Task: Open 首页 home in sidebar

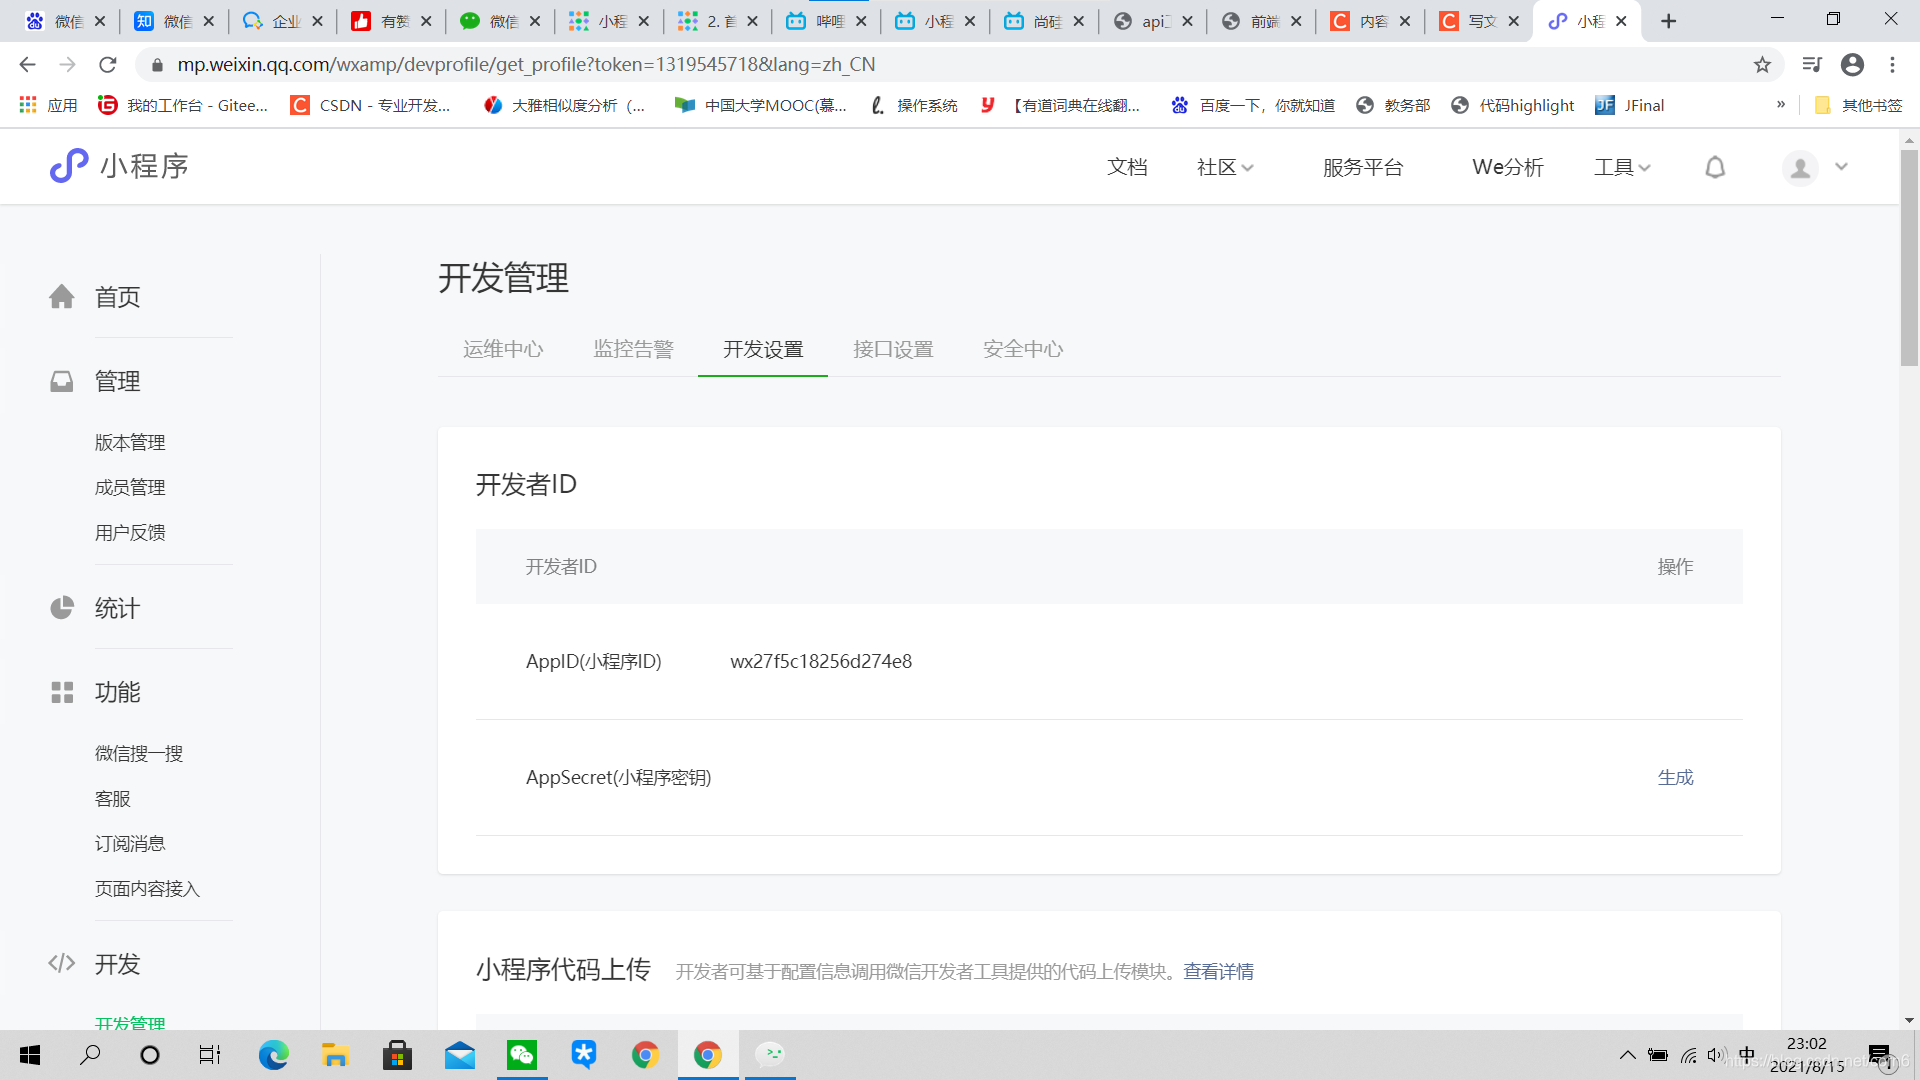Action: [x=117, y=297]
